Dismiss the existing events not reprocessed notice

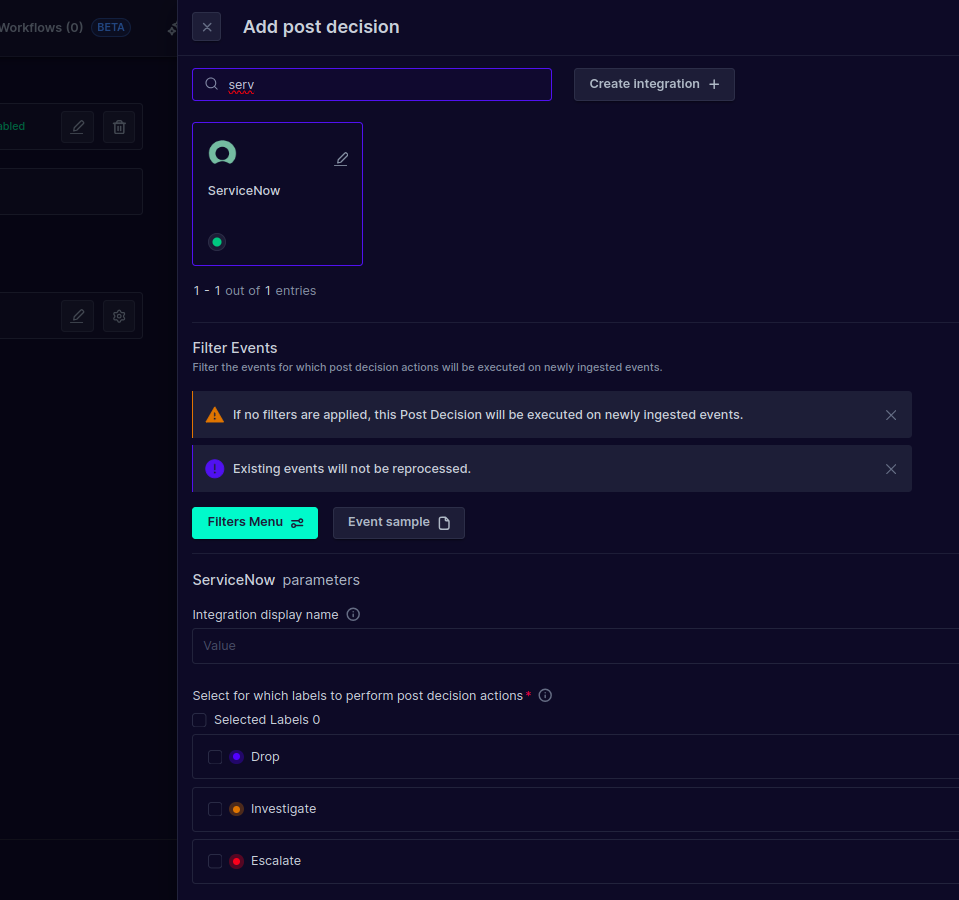point(890,469)
